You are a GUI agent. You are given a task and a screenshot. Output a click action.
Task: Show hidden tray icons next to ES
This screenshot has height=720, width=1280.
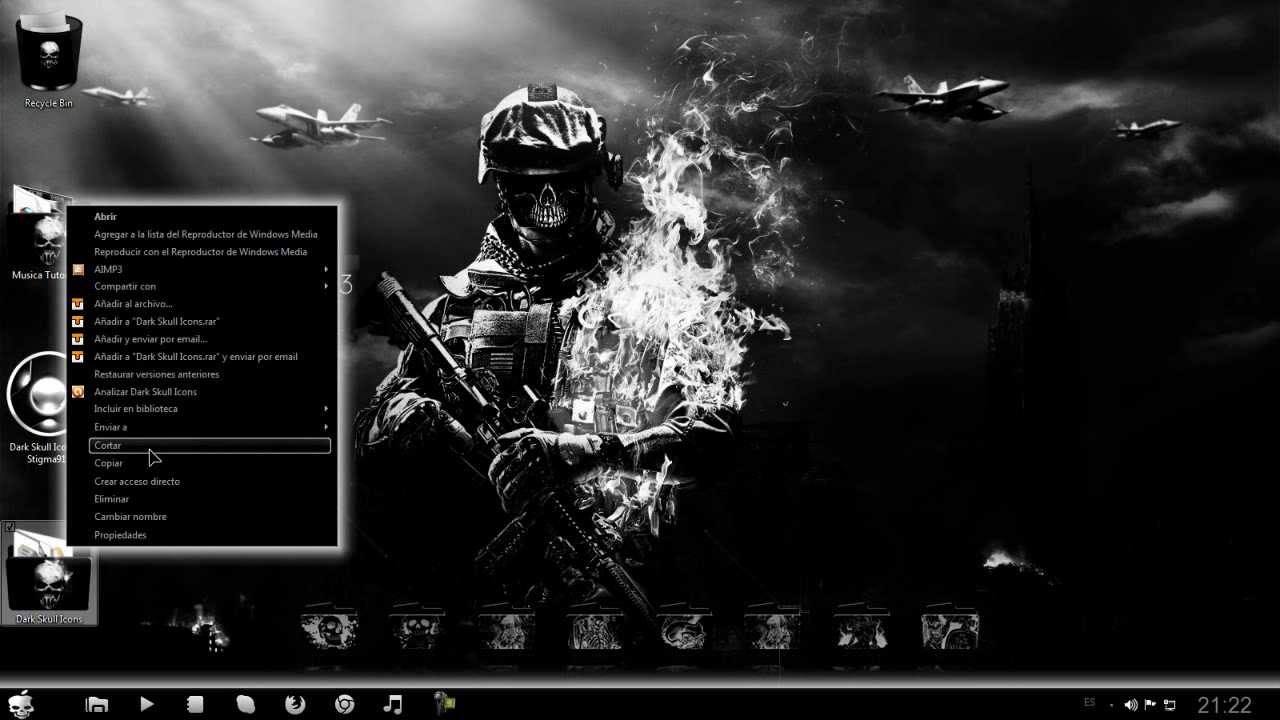pyautogui.click(x=1111, y=705)
